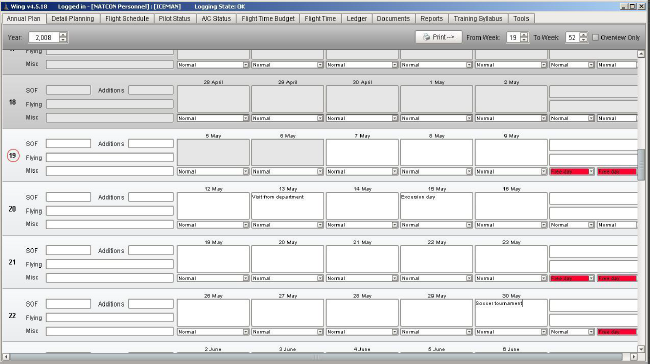Increase the To Week stepper value

point(583,35)
